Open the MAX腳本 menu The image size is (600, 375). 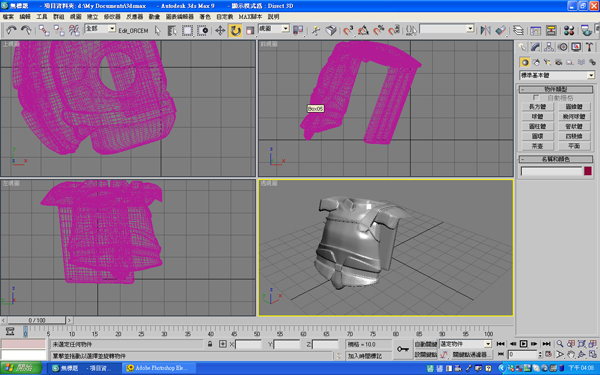250,17
